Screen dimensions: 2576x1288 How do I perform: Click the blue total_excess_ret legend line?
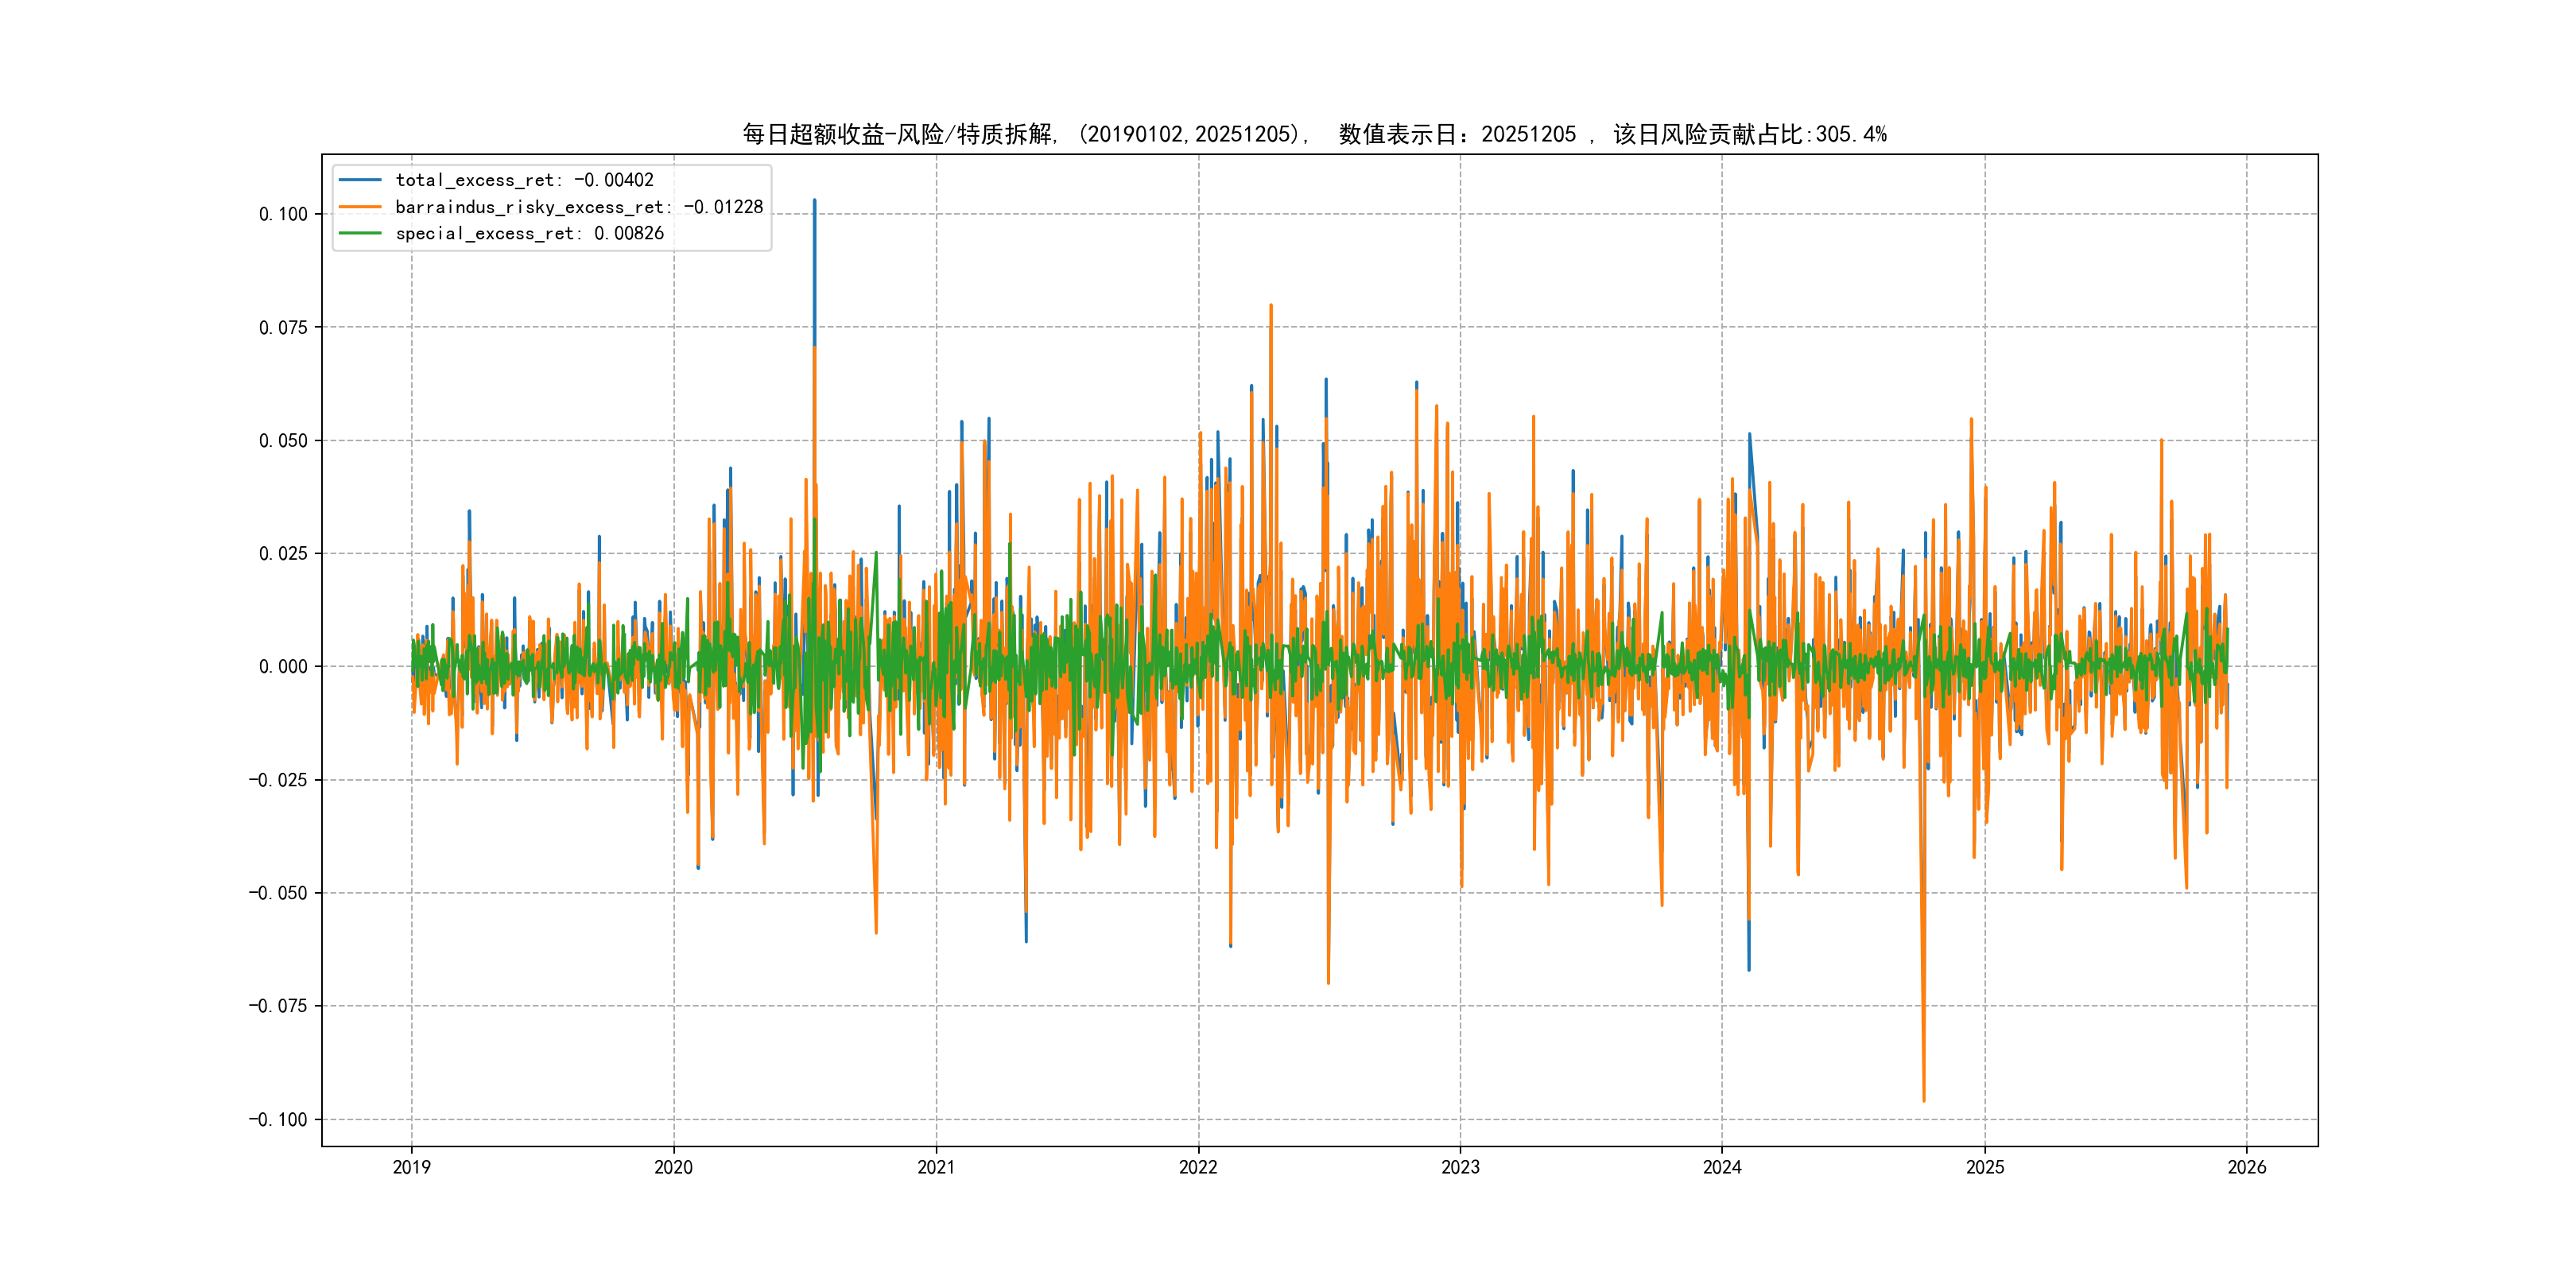(360, 180)
